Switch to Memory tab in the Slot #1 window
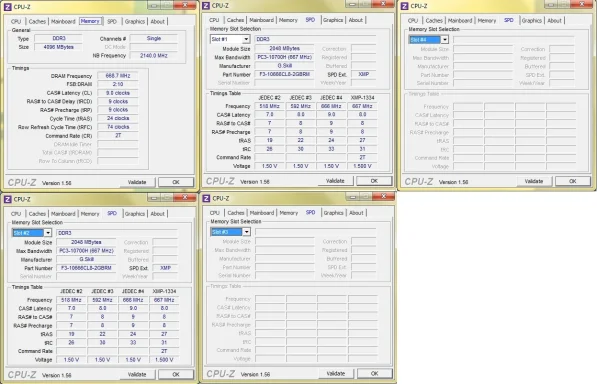The width and height of the screenshot is (597, 384). (x=288, y=20)
